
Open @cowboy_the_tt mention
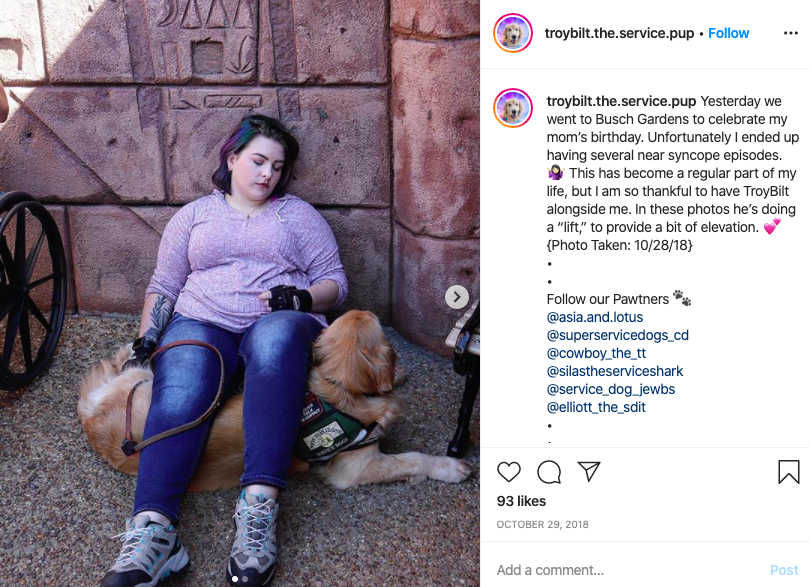click(596, 353)
